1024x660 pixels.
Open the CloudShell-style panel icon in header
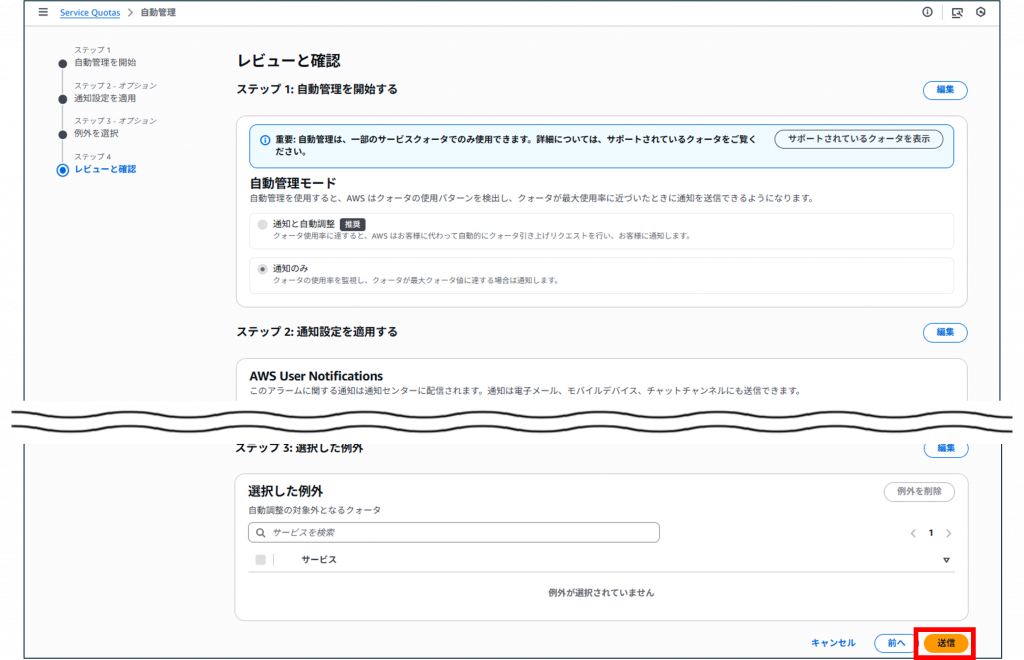[x=957, y=12]
